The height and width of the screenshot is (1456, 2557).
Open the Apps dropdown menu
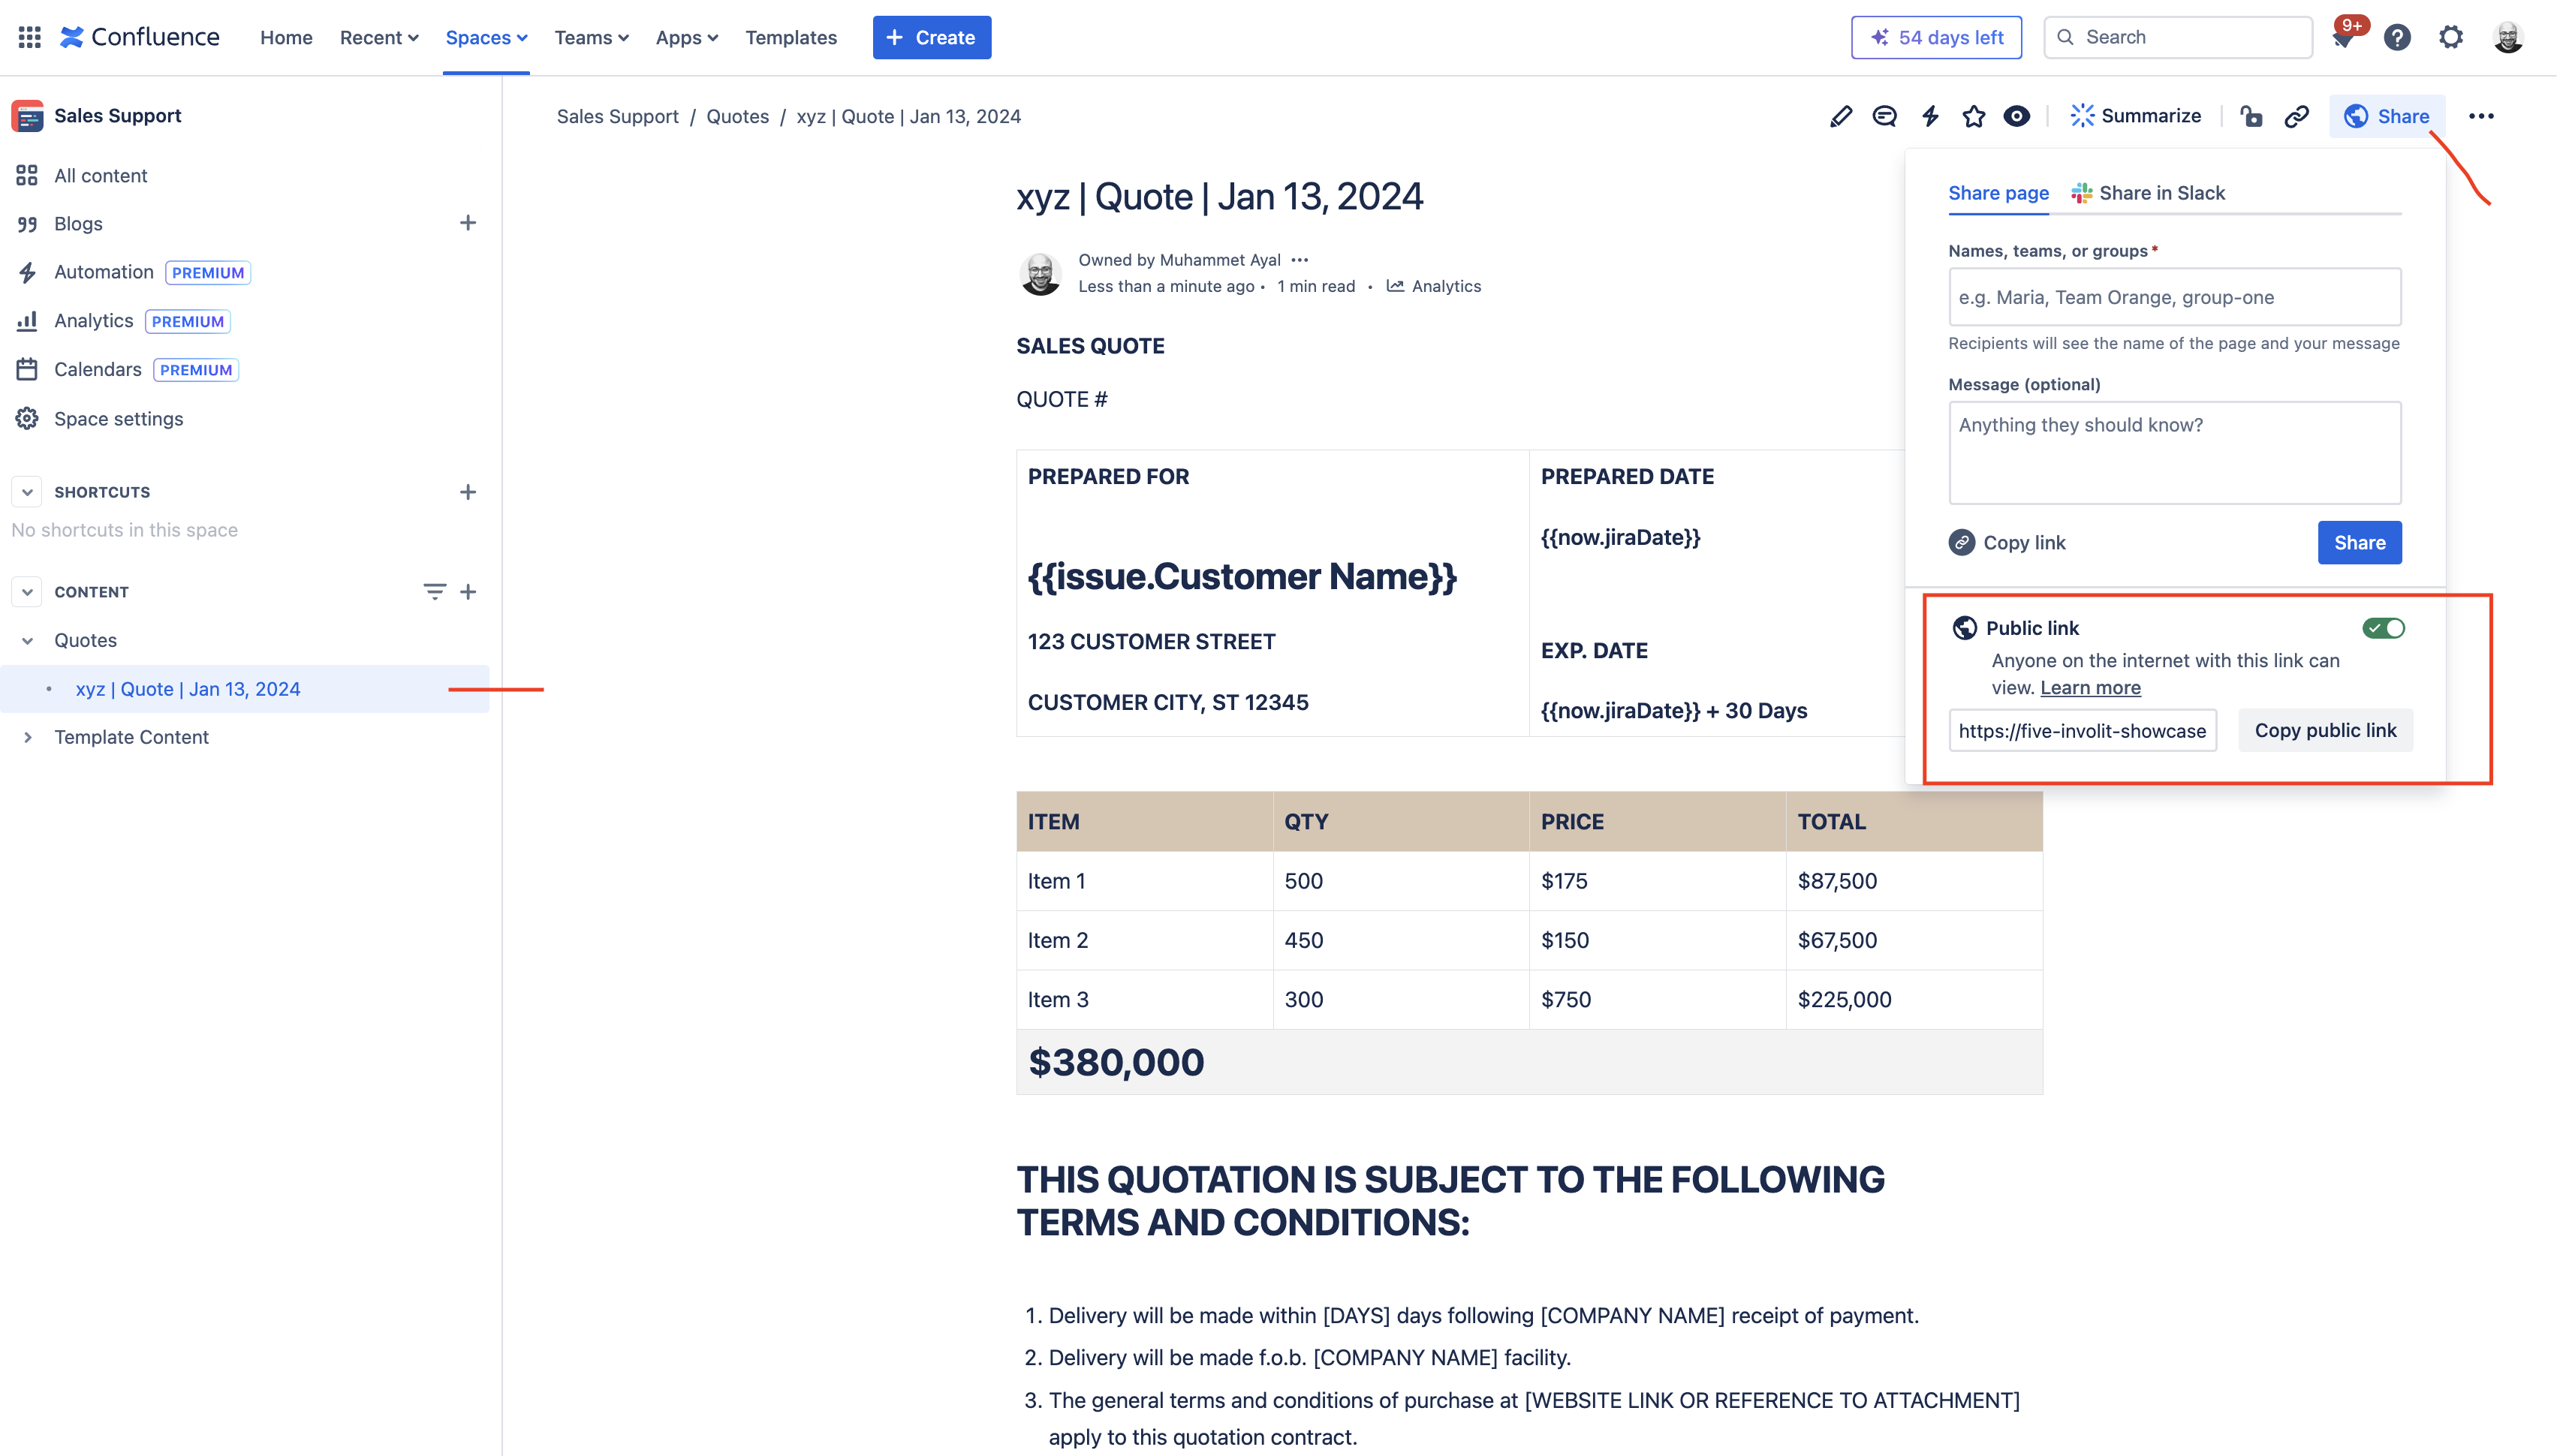[687, 38]
